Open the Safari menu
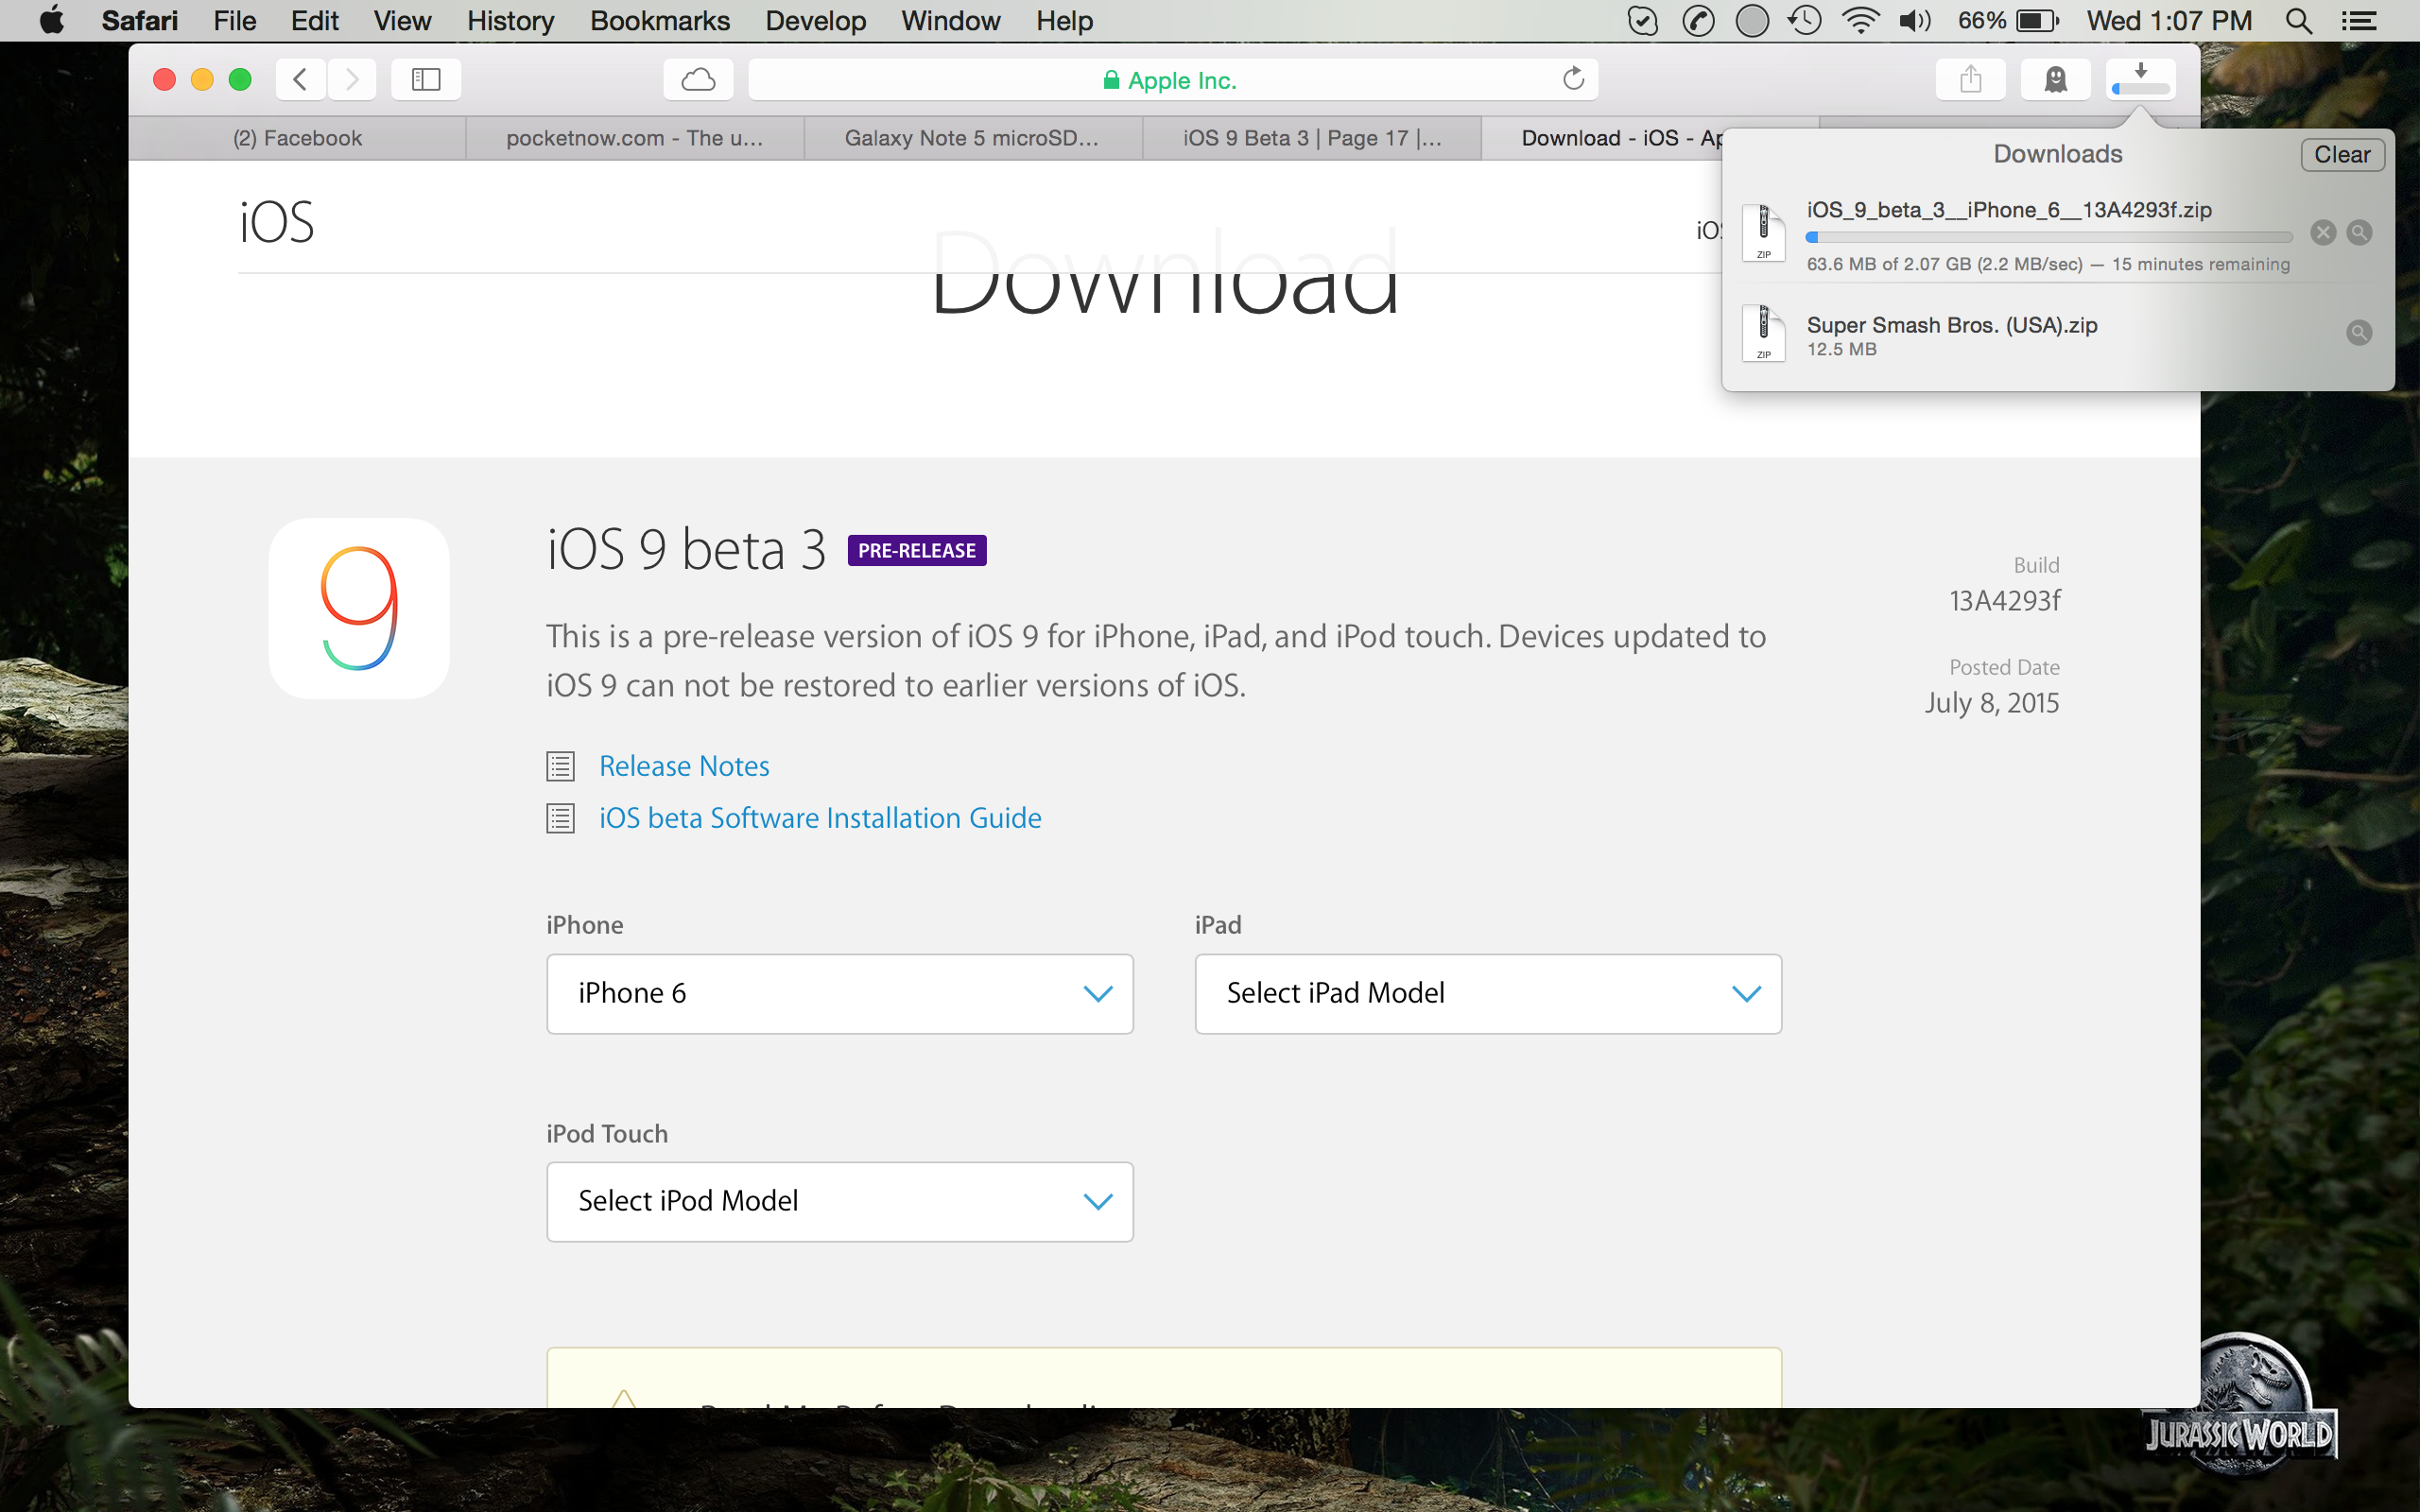The image size is (2420, 1512). [140, 21]
